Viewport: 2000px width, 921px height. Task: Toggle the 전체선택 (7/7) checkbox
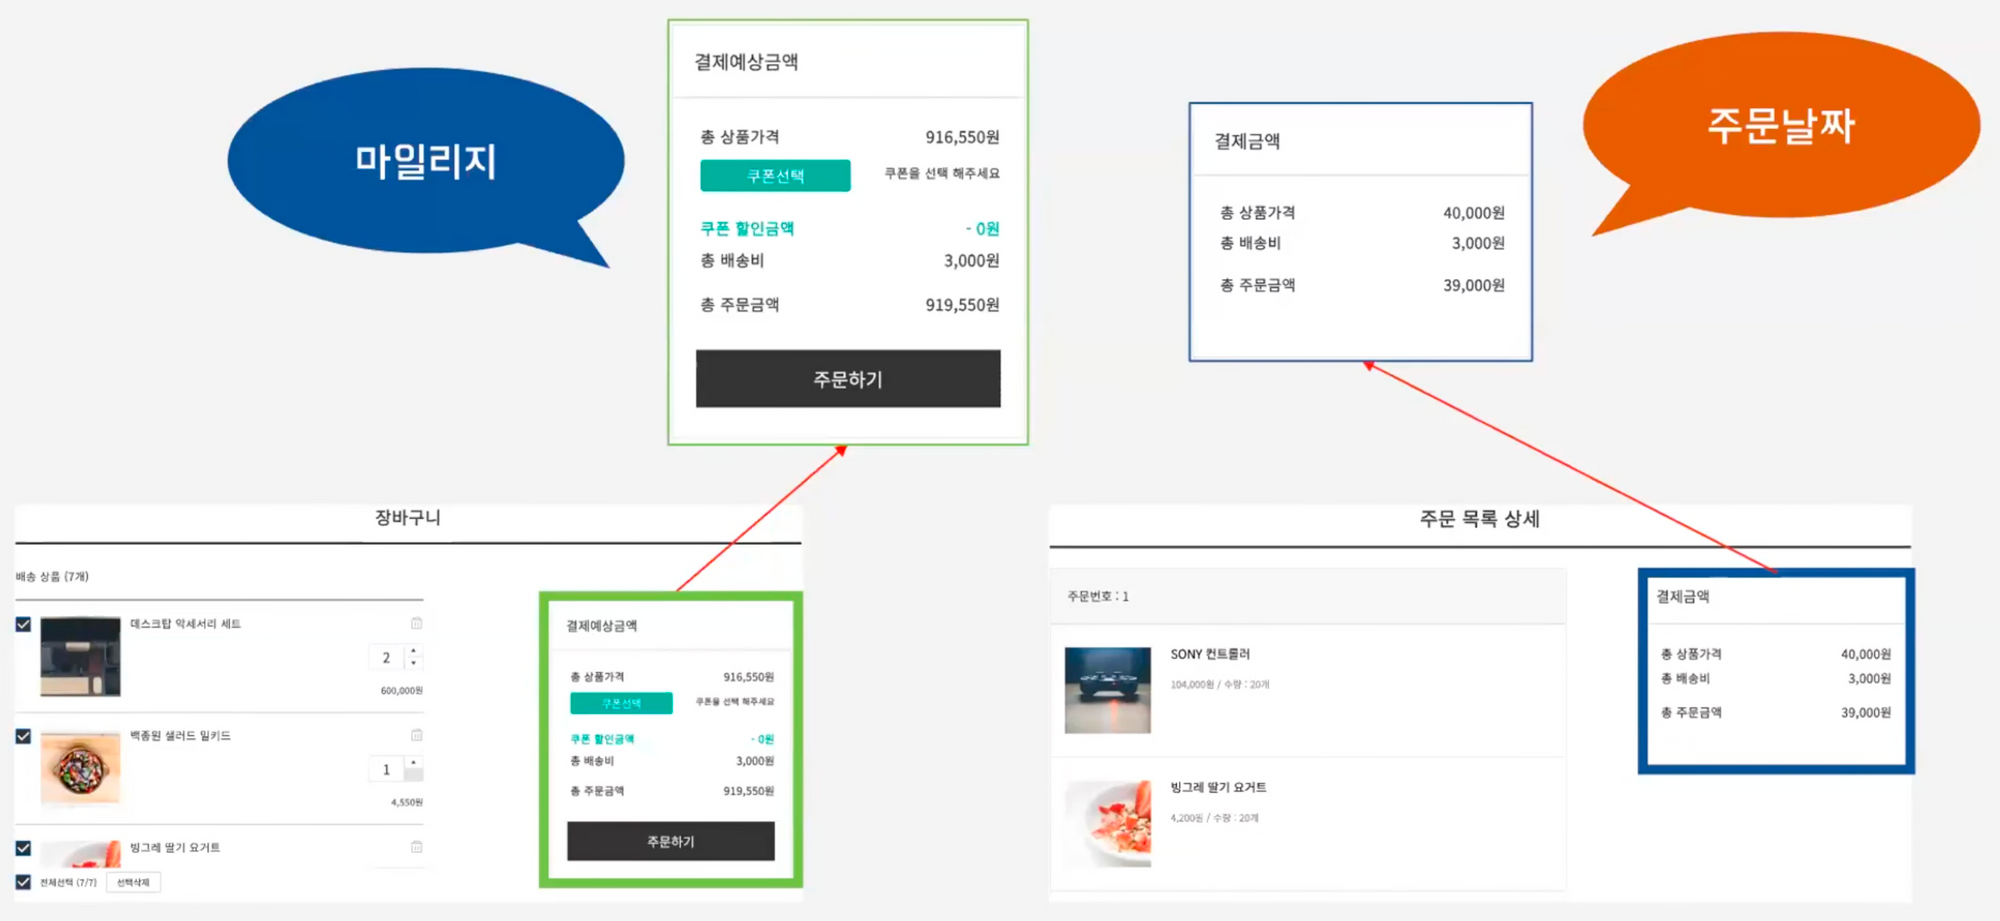23,882
